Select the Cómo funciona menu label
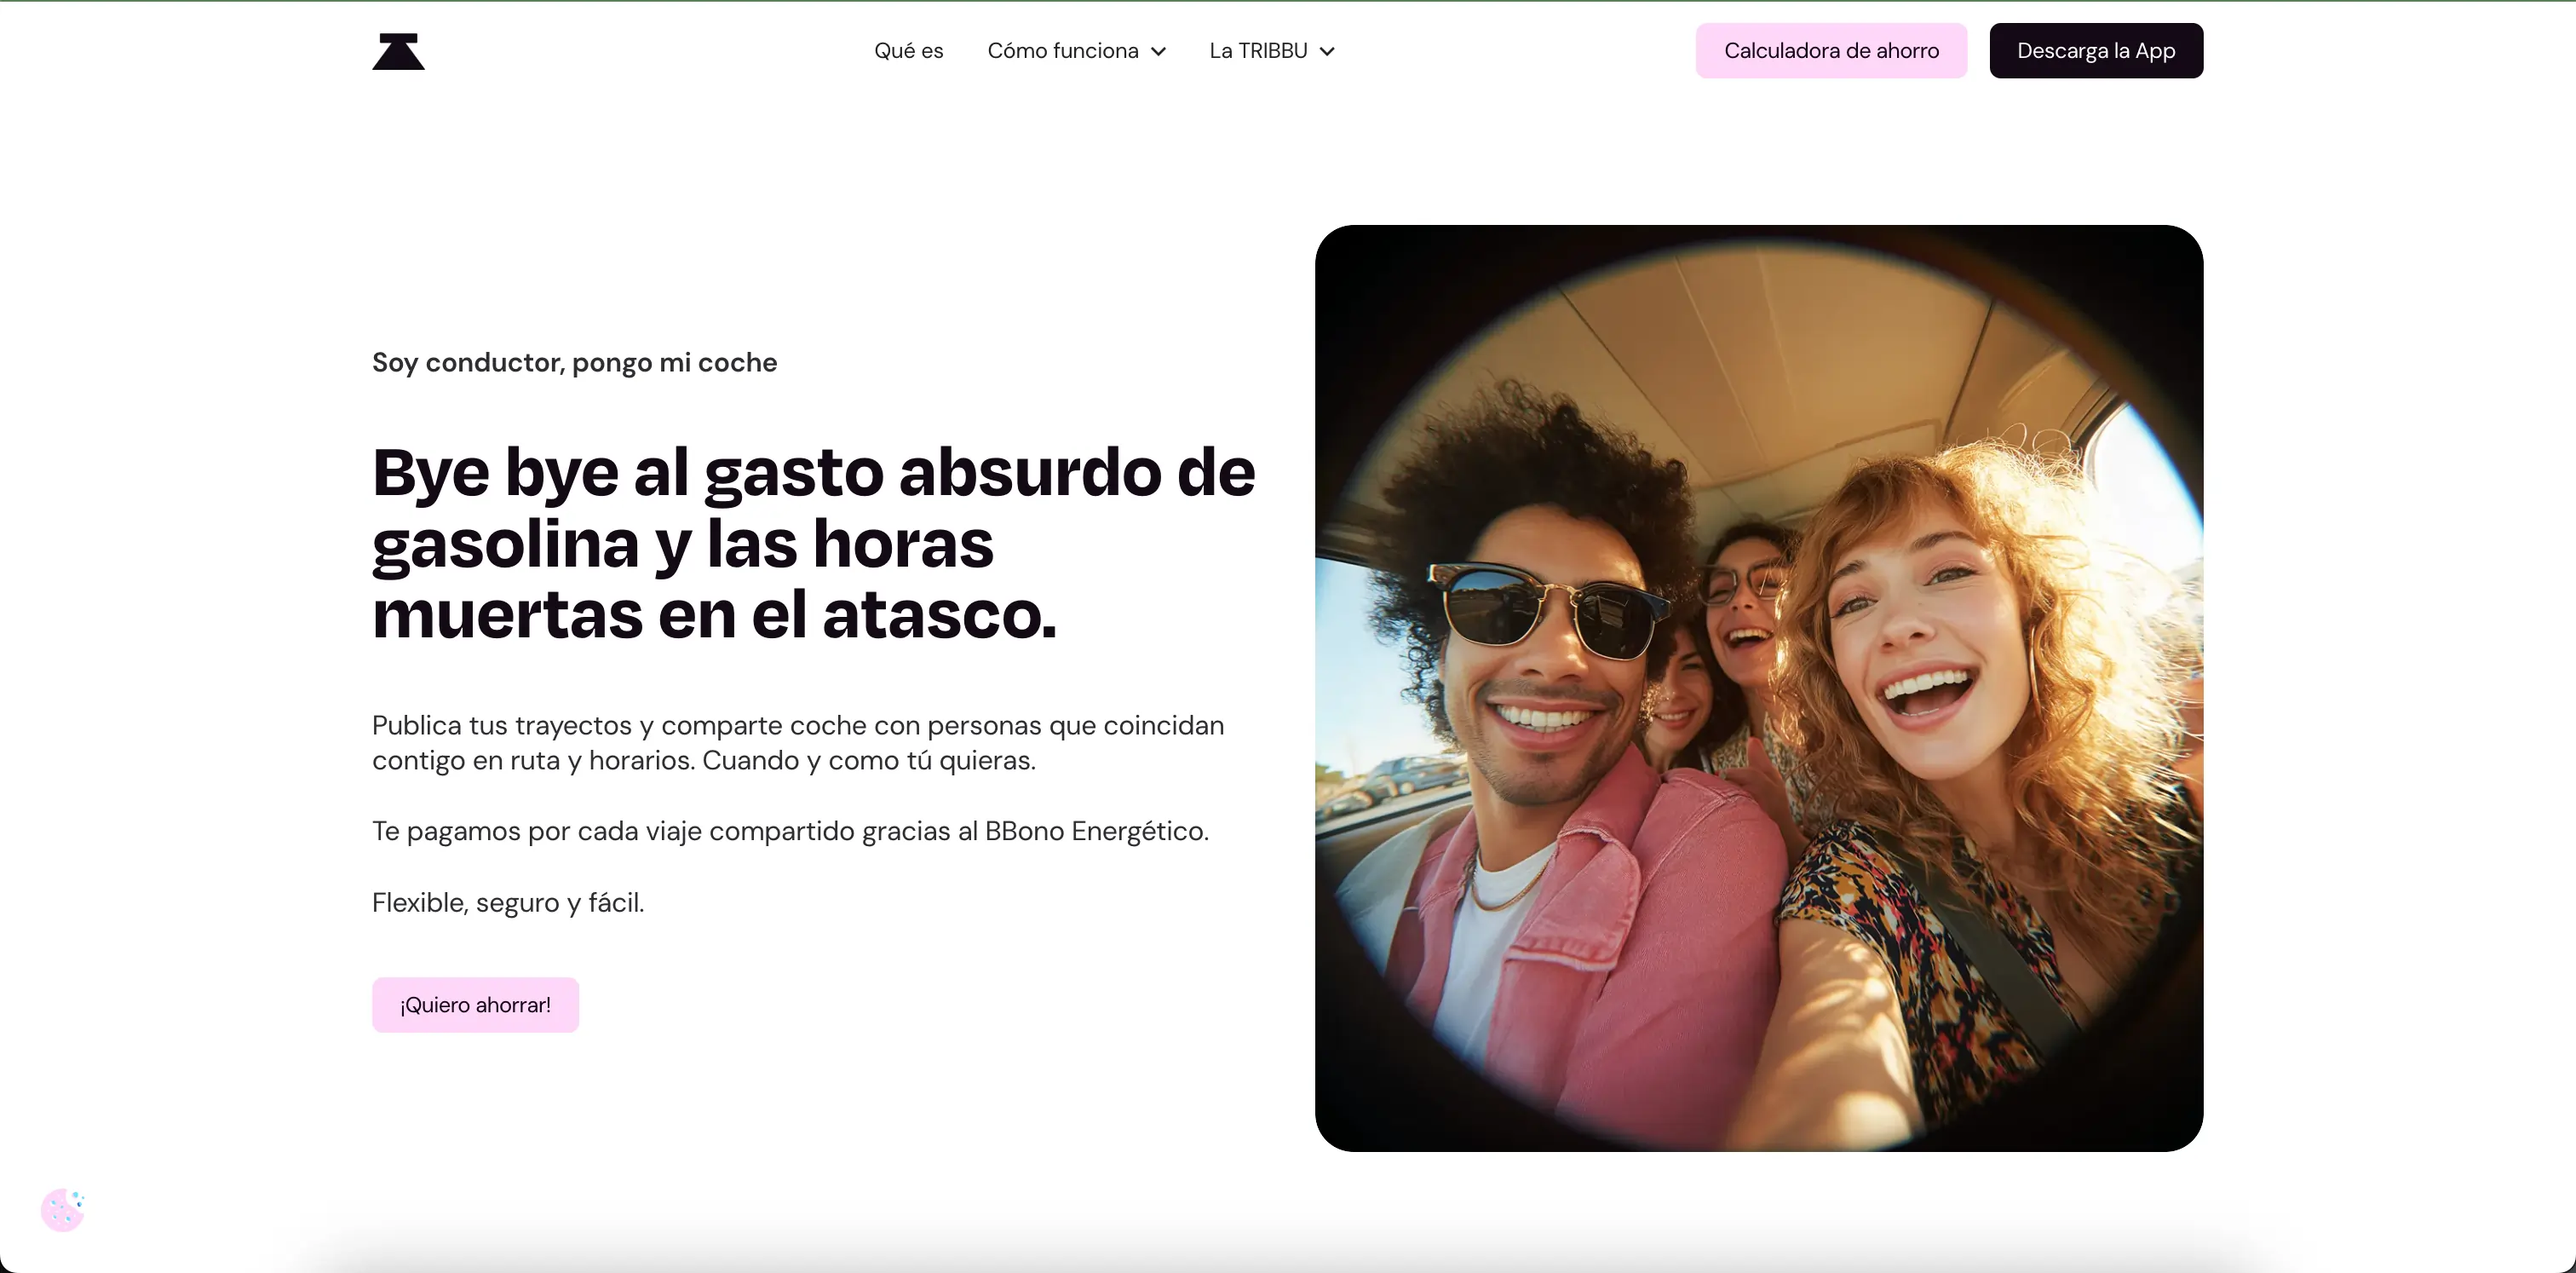This screenshot has width=2576, height=1273. 1062,51
